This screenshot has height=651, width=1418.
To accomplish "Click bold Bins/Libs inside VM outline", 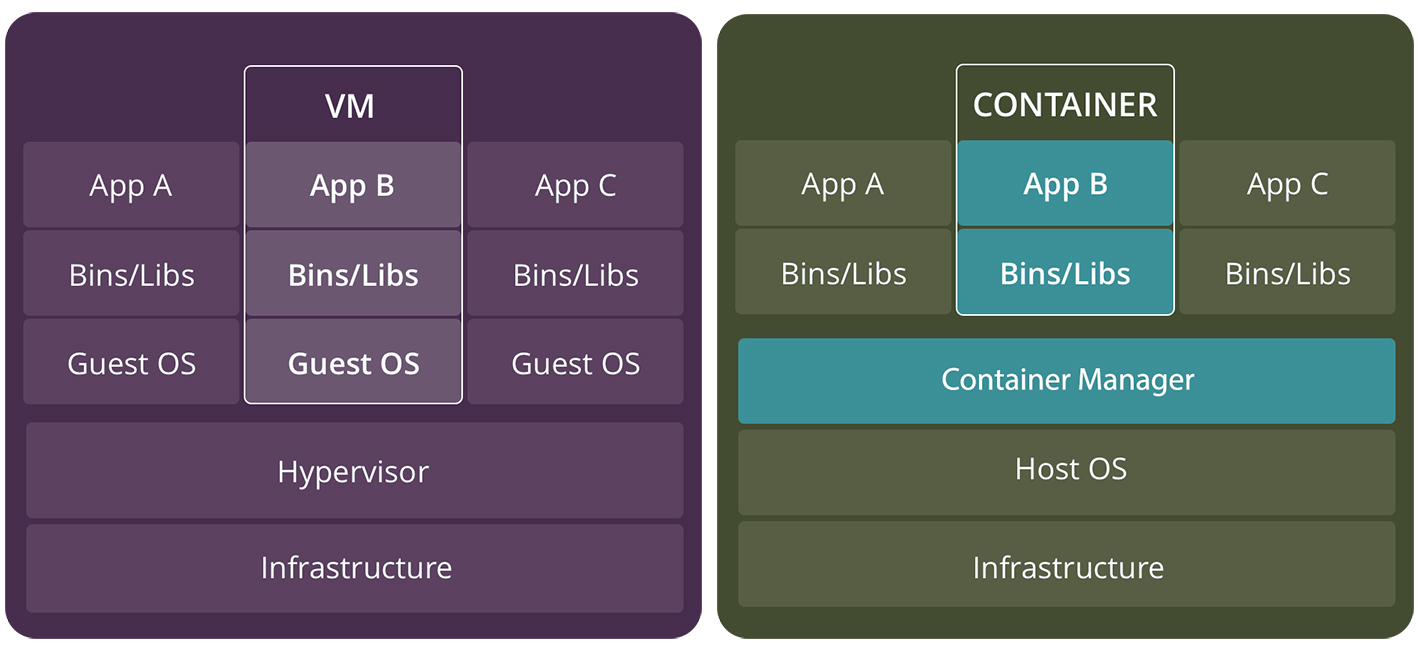I will pyautogui.click(x=352, y=275).
